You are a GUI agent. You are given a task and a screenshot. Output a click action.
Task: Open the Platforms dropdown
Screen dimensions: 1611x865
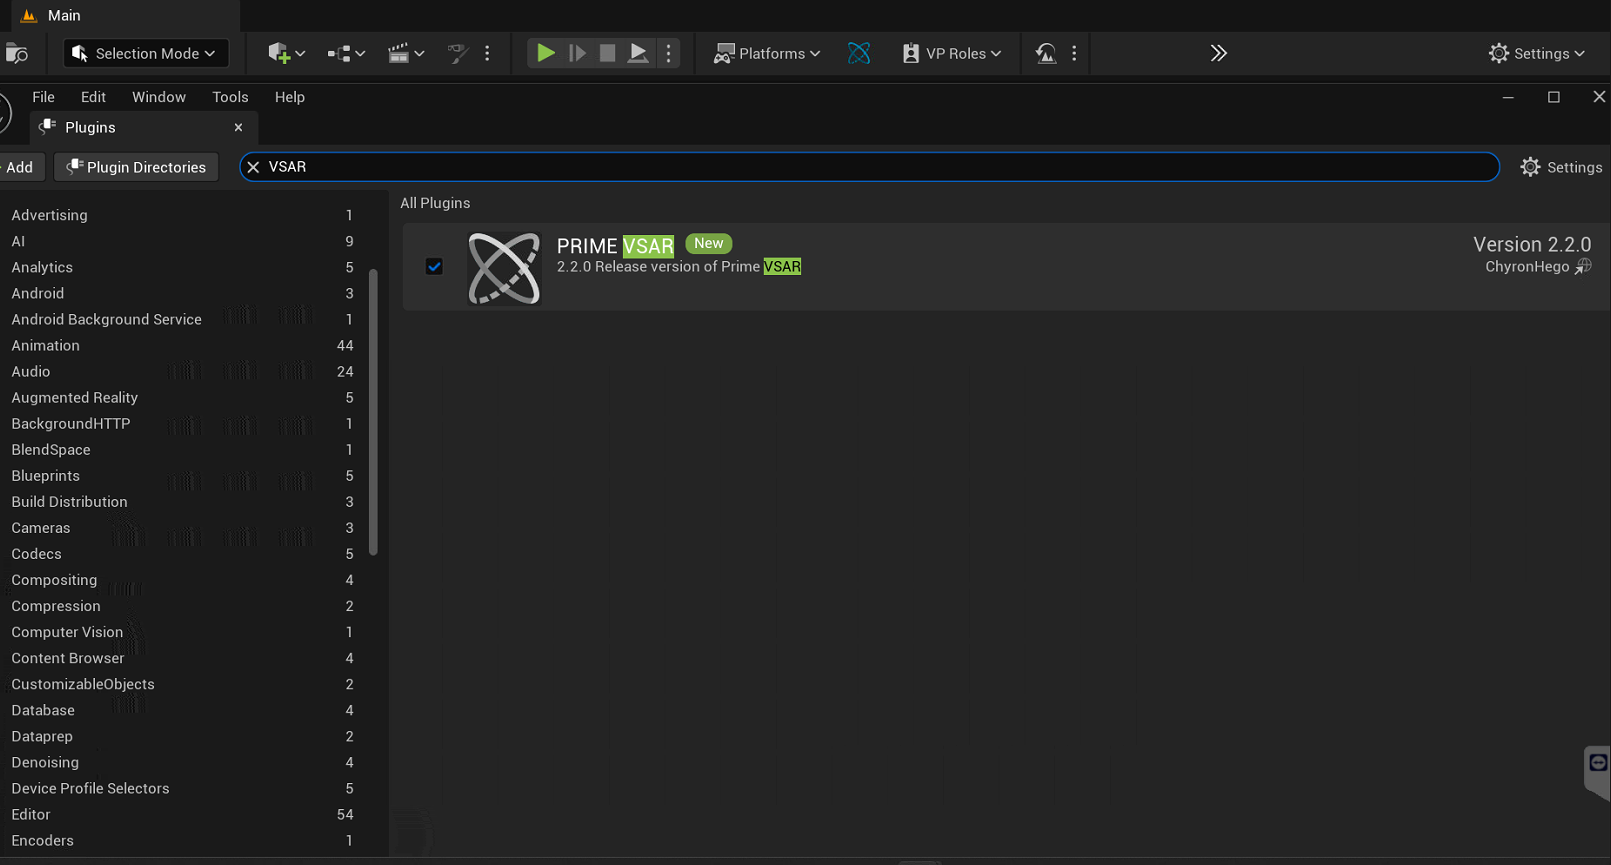coord(767,53)
